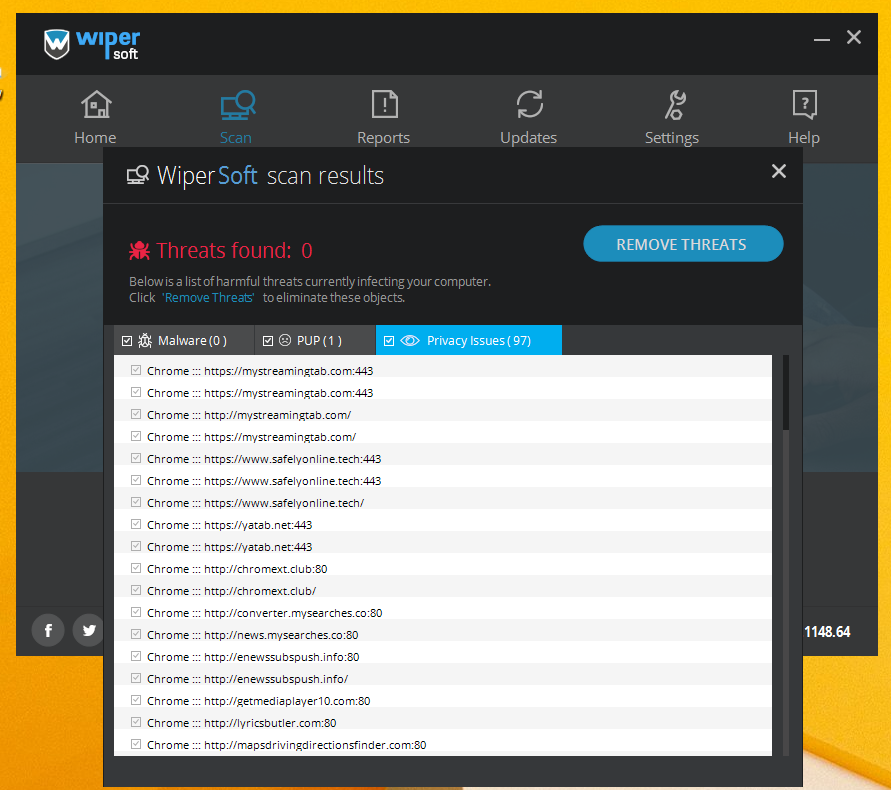Uncheck http://lyricsbutler.com:80 checkbox
The width and height of the screenshot is (891, 790).
pyautogui.click(x=136, y=722)
